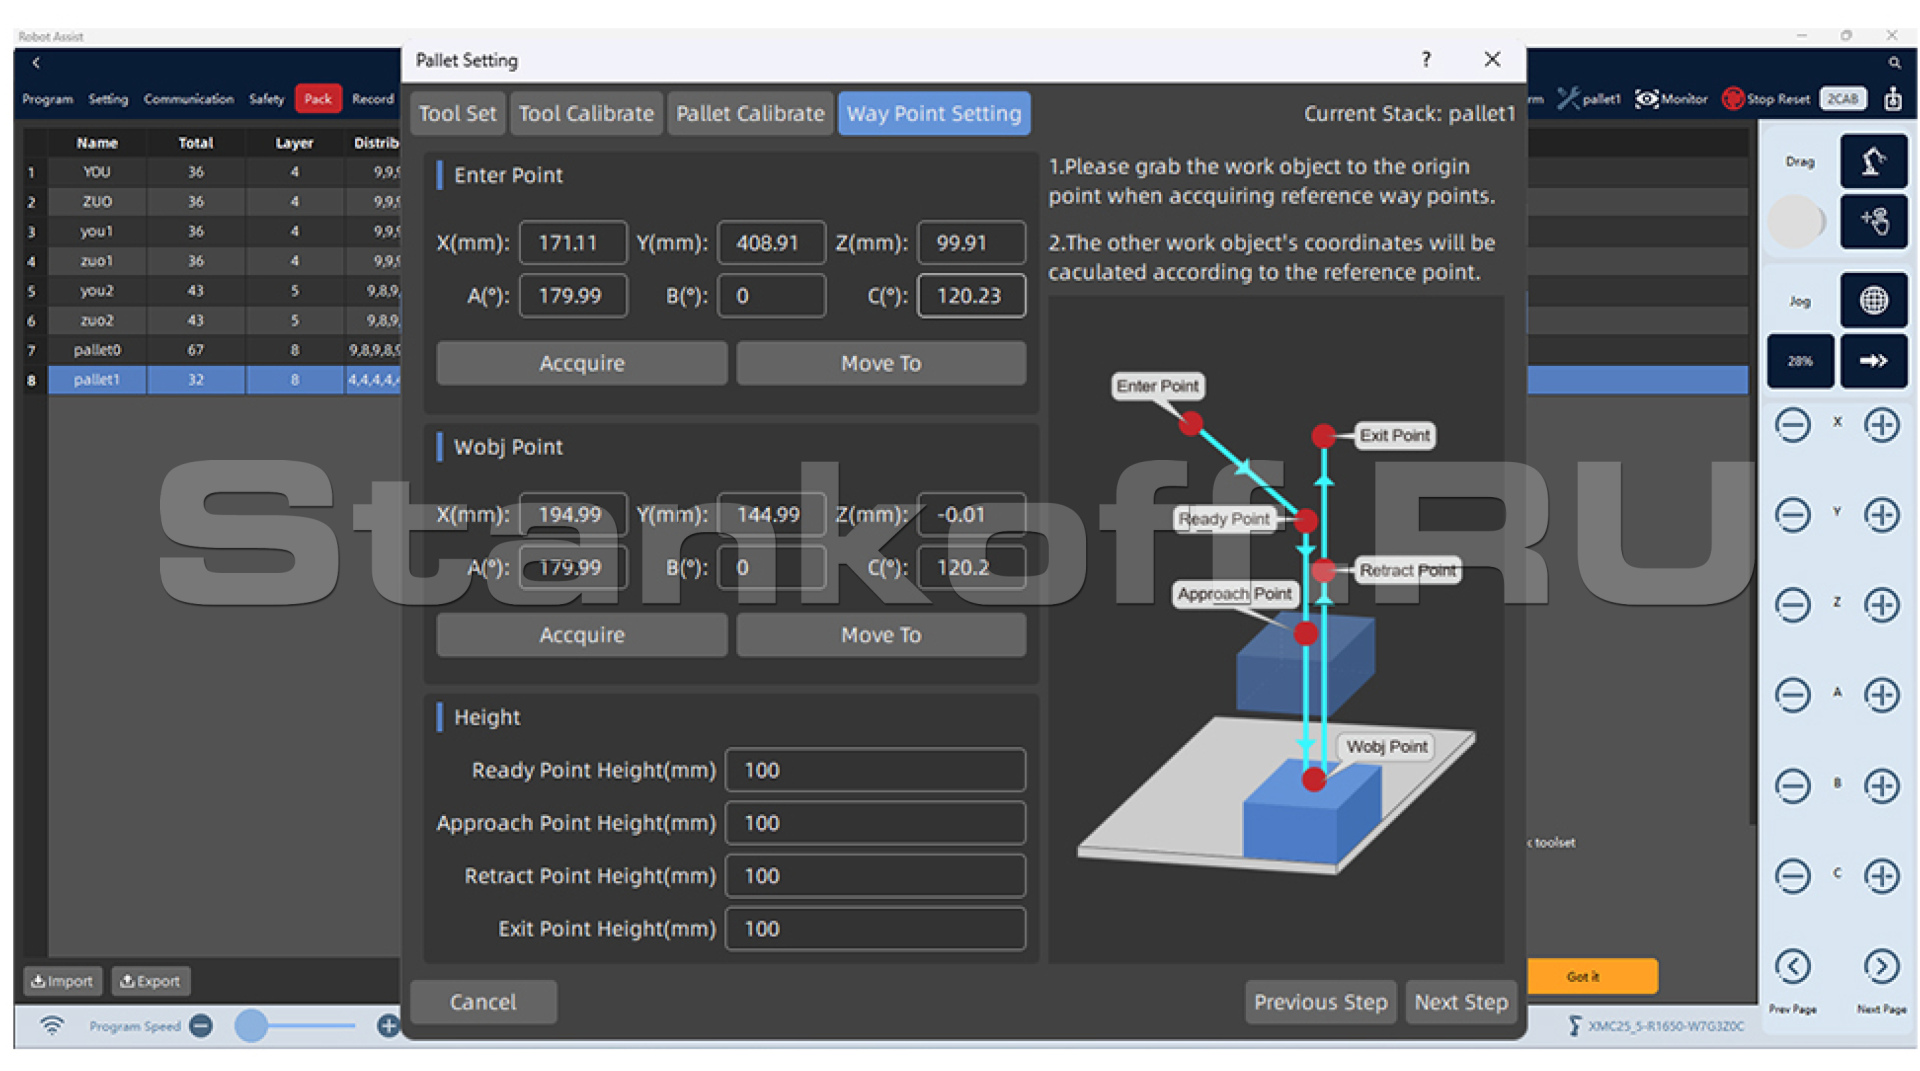Increase C rotation with plus button
The image size is (1920, 1071).
[x=1881, y=876]
